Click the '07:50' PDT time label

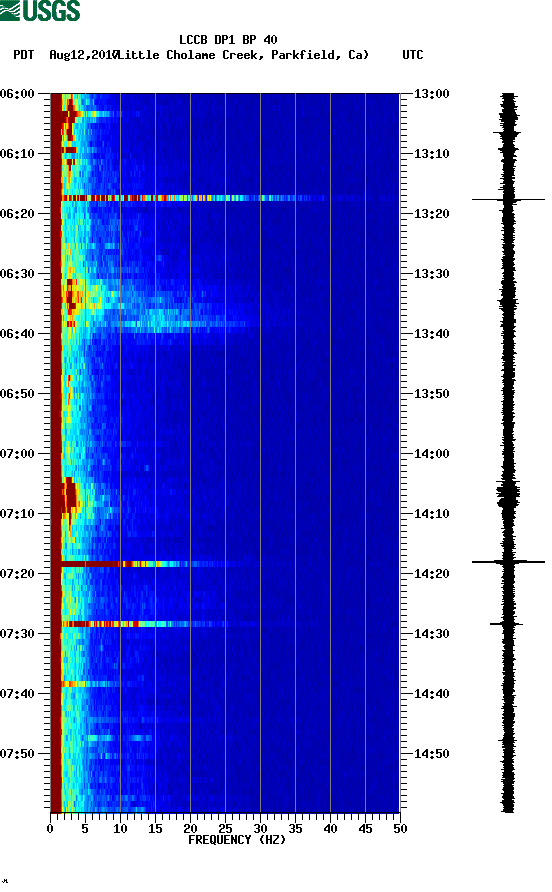(18, 754)
